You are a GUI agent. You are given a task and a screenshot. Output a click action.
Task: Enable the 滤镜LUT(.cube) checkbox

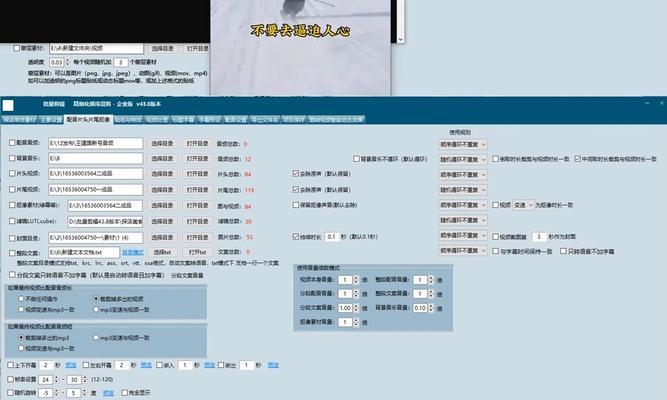pos(12,221)
